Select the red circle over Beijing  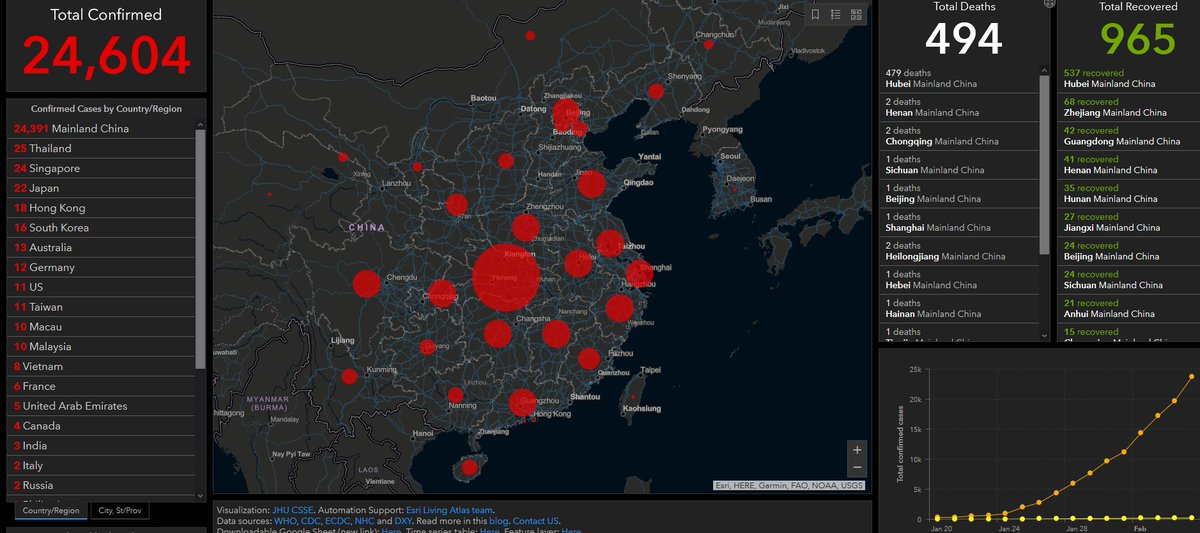pos(567,113)
